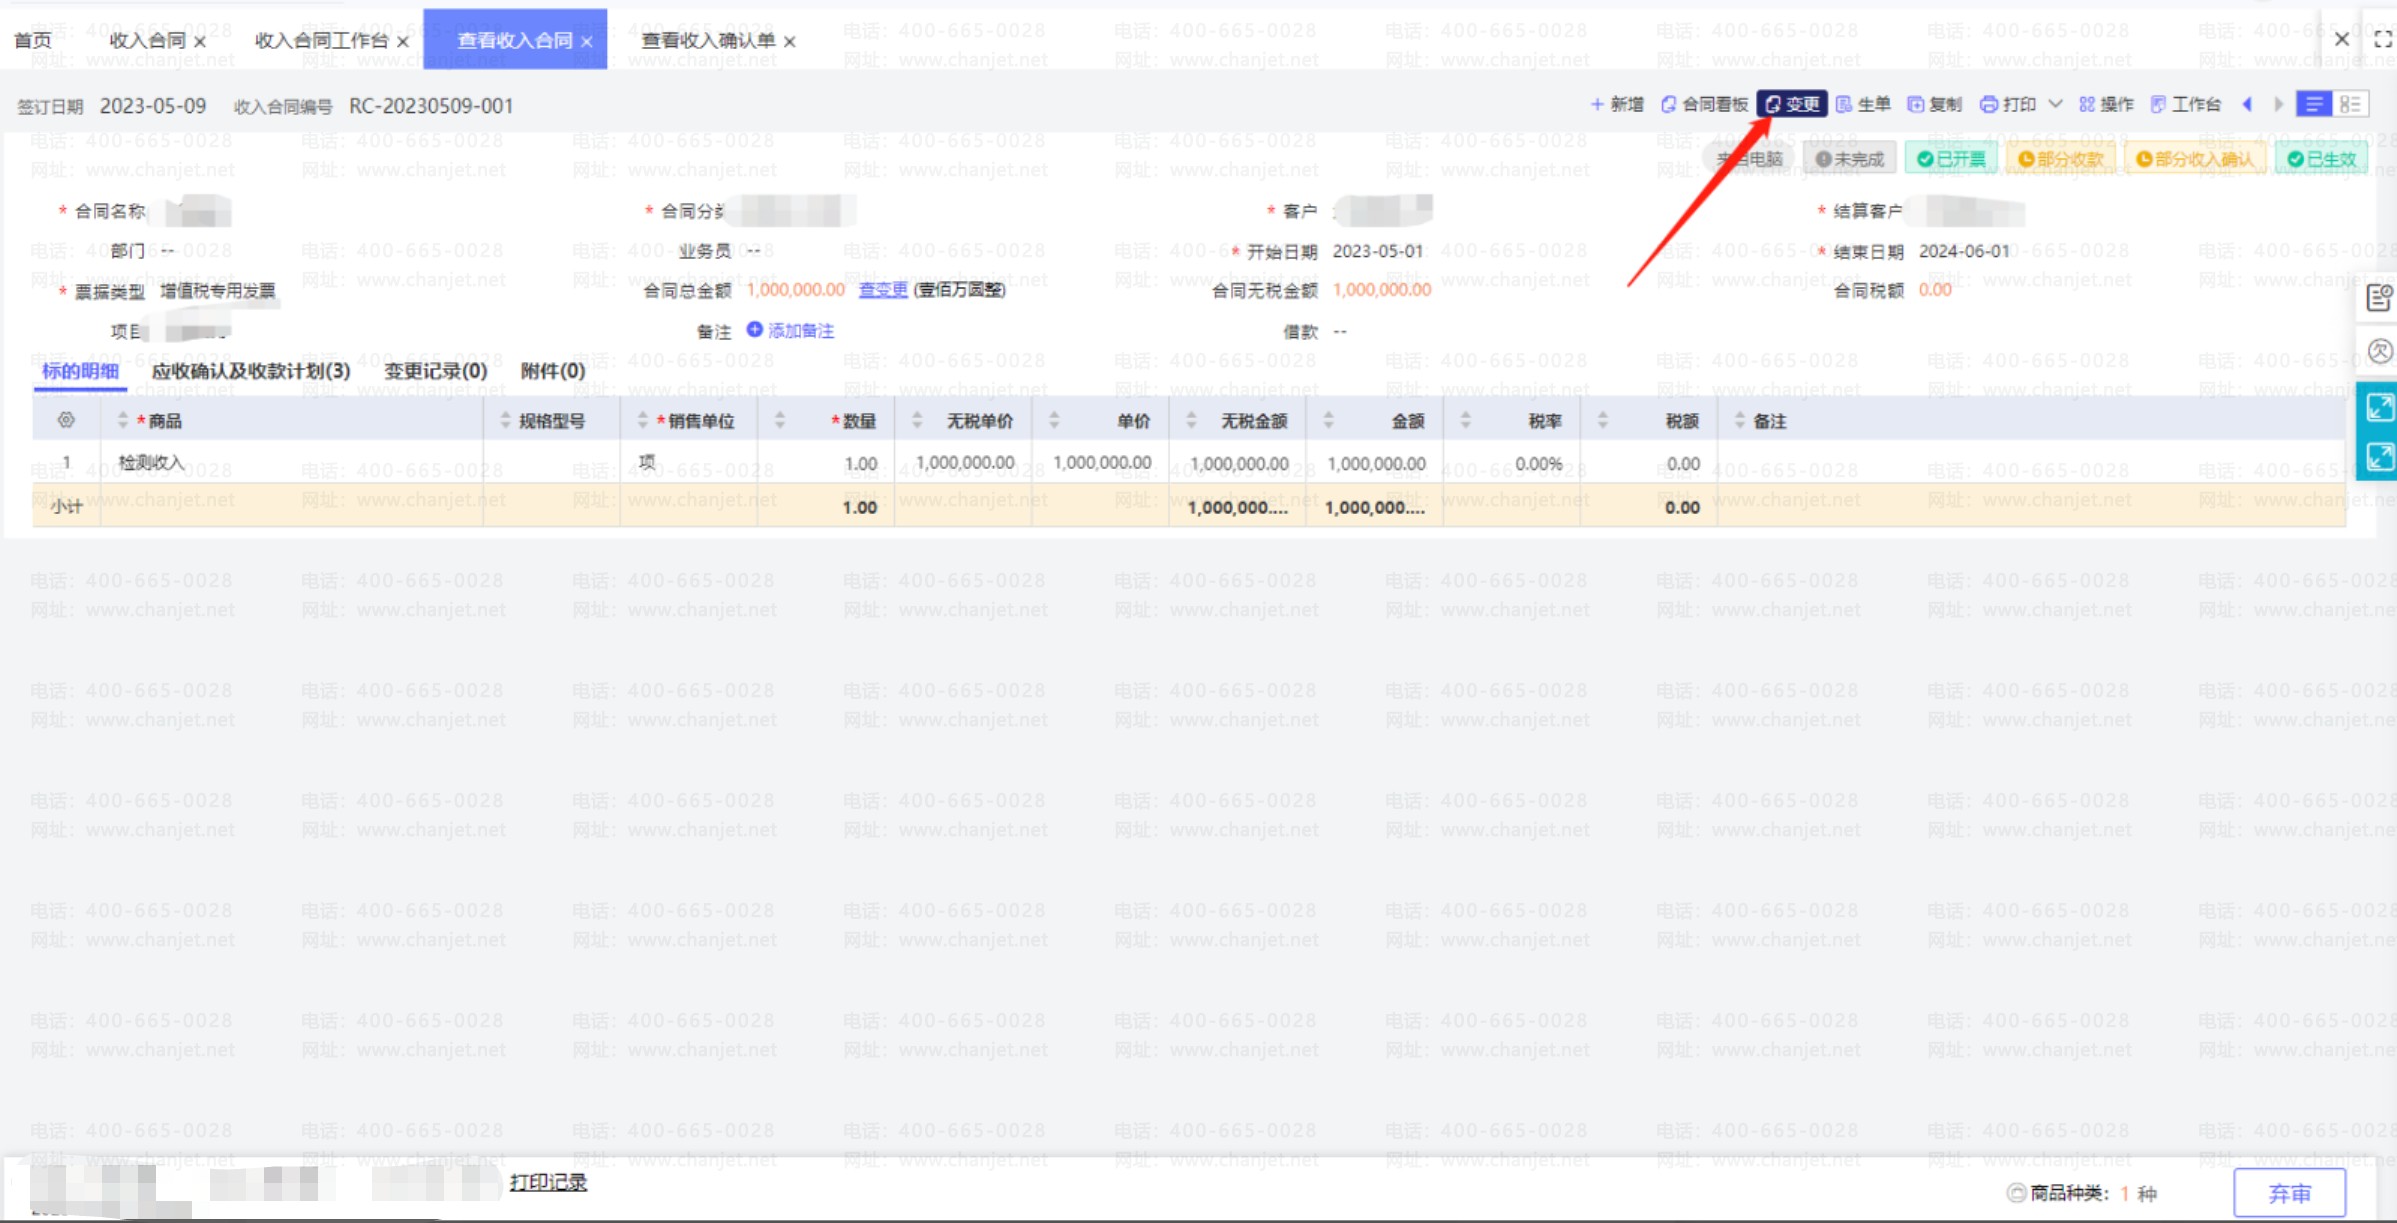Expand the 打印 print dropdown arrow

pyautogui.click(x=2055, y=104)
